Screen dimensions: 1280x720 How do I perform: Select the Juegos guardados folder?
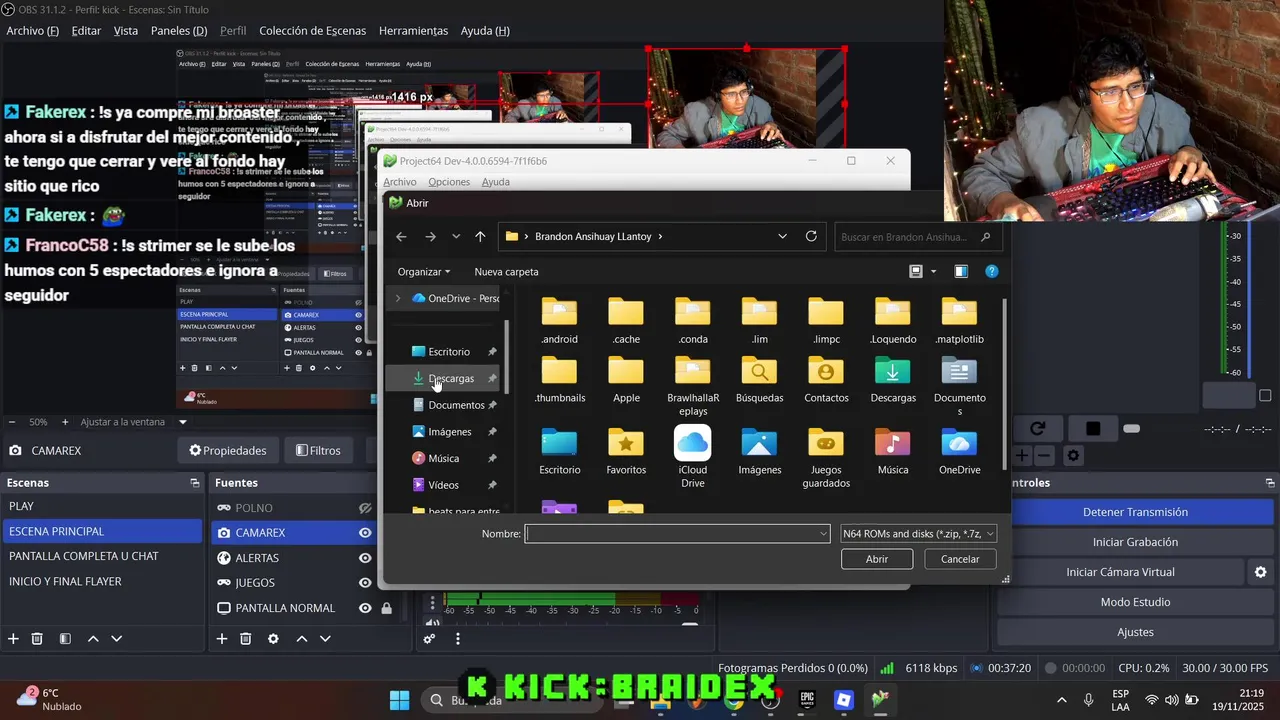(826, 457)
